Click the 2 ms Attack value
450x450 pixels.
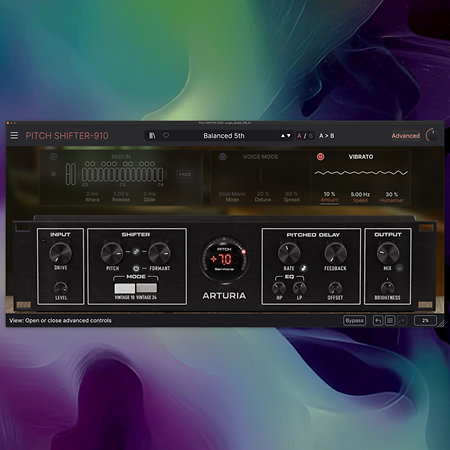click(92, 194)
